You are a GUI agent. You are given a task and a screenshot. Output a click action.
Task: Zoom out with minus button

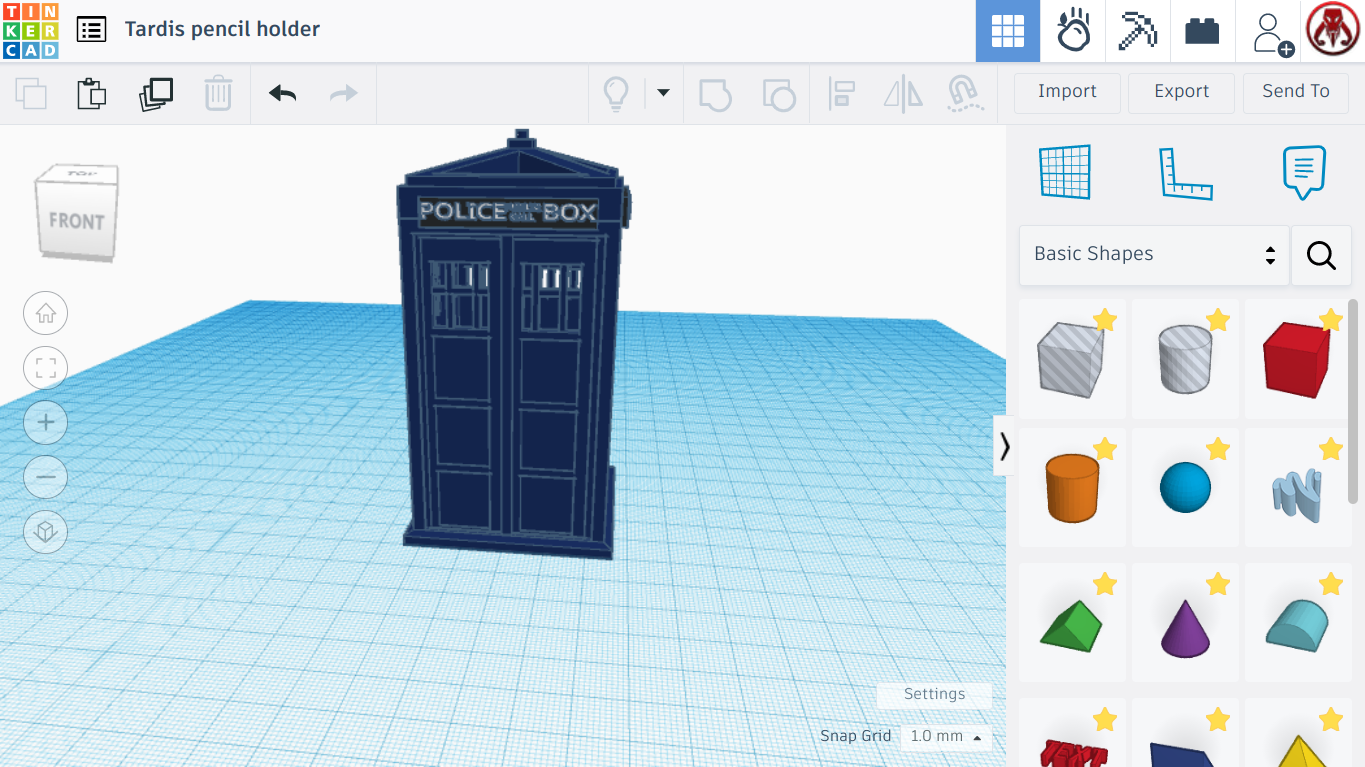(x=45, y=477)
